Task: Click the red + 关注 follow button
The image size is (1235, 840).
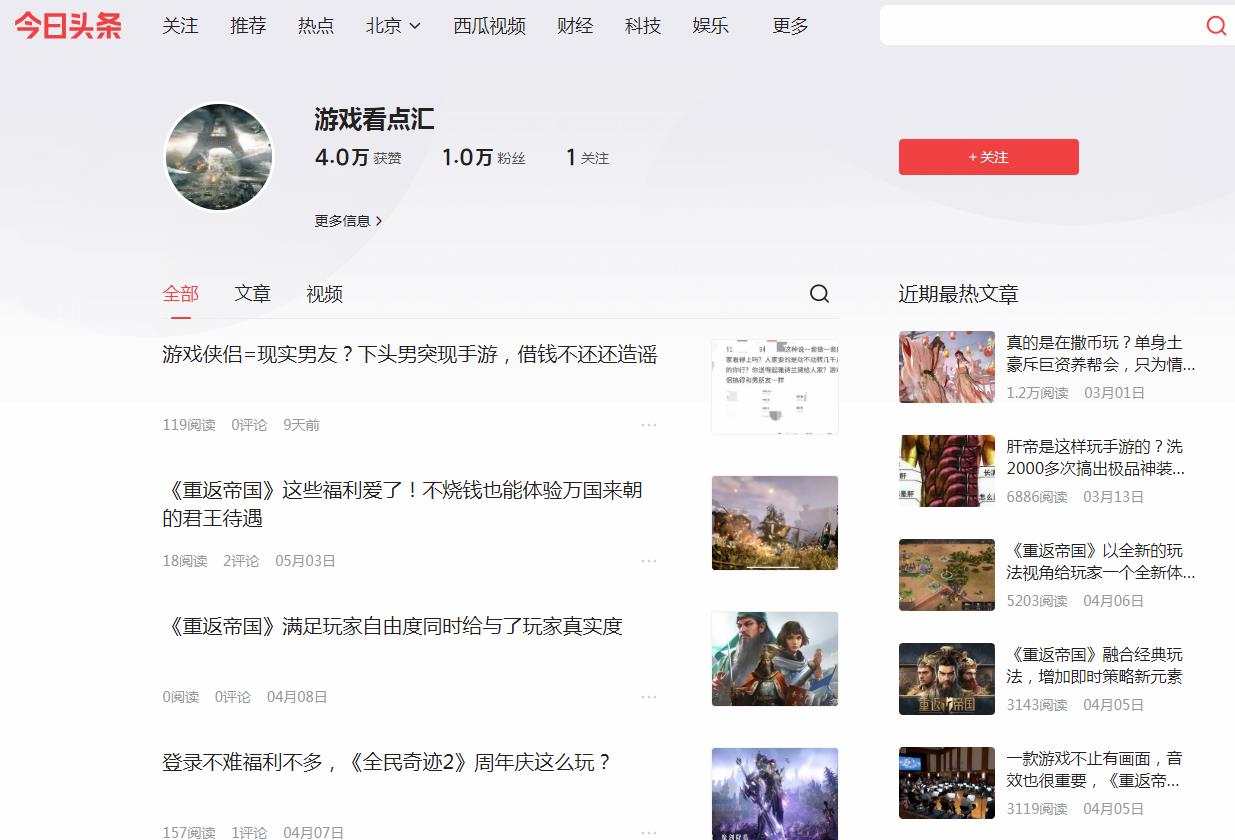Action: coord(989,157)
